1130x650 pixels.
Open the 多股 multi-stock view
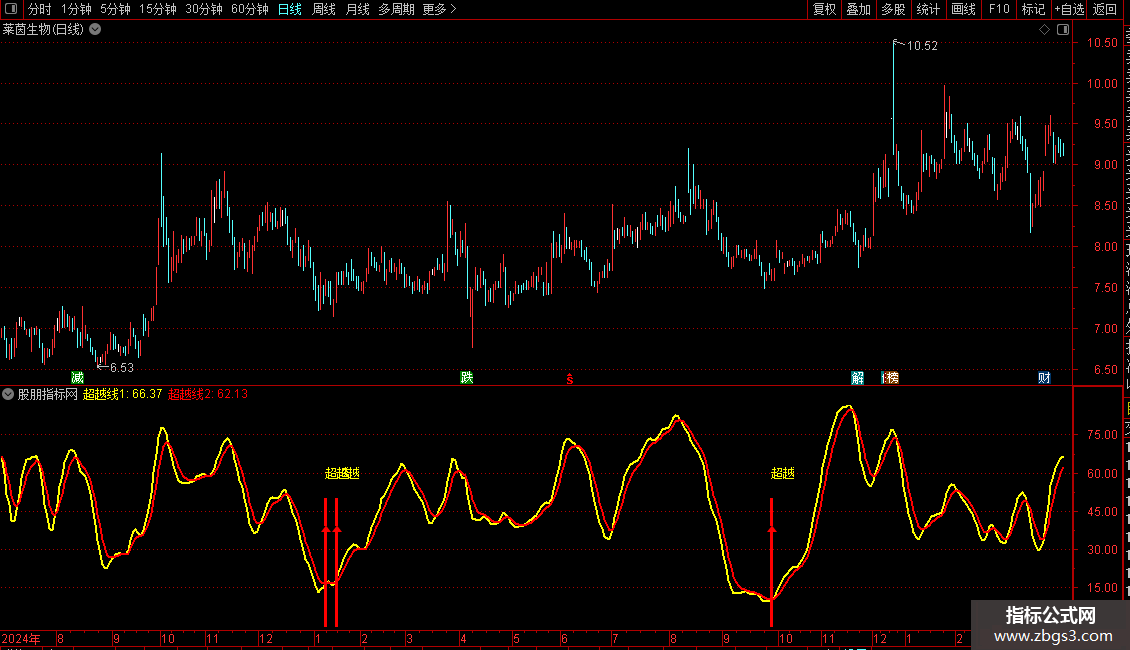pos(894,9)
